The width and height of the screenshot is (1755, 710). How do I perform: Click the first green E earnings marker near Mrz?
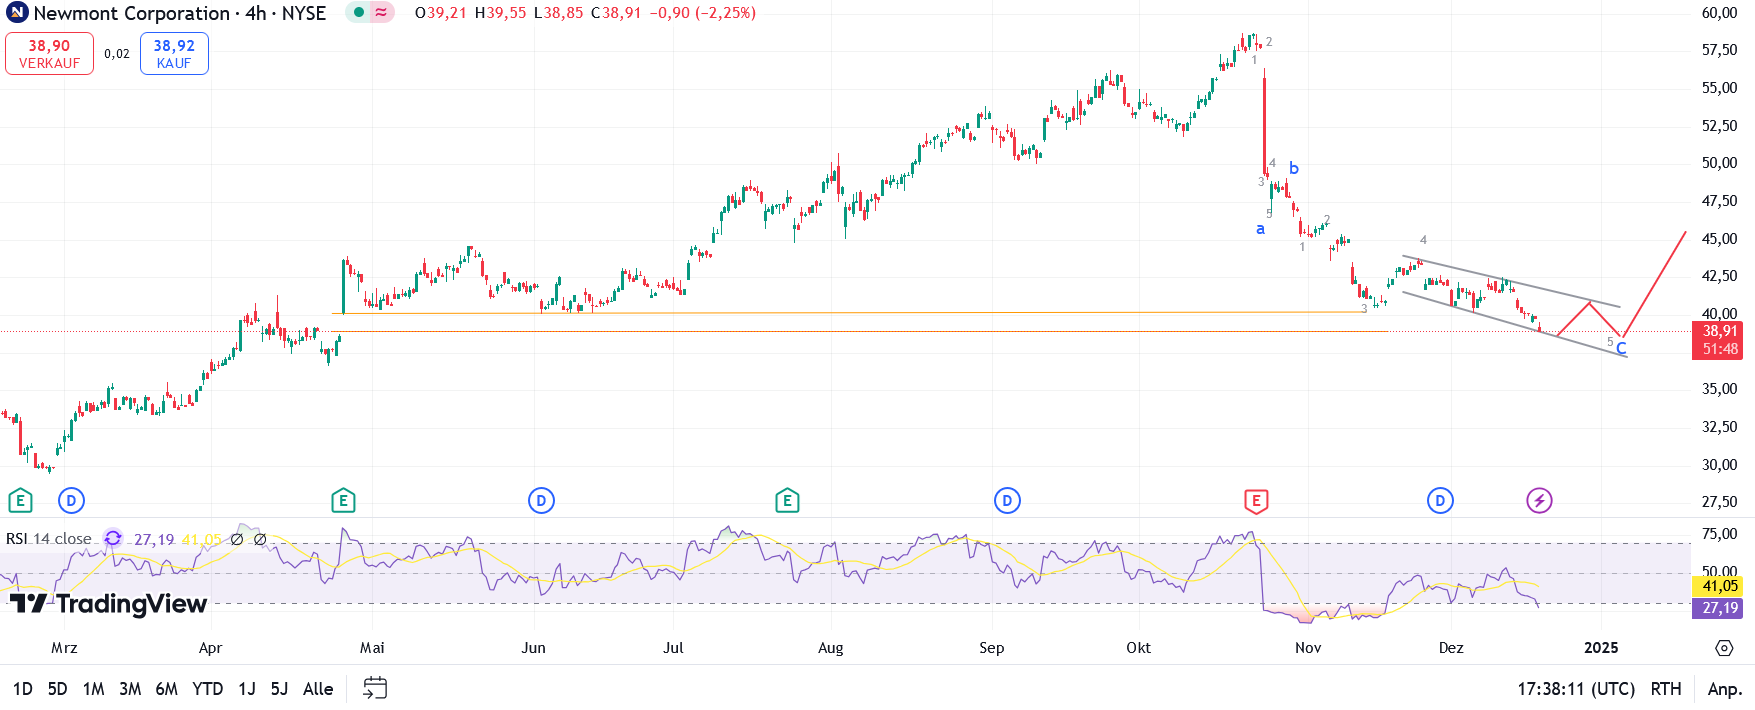coord(20,501)
